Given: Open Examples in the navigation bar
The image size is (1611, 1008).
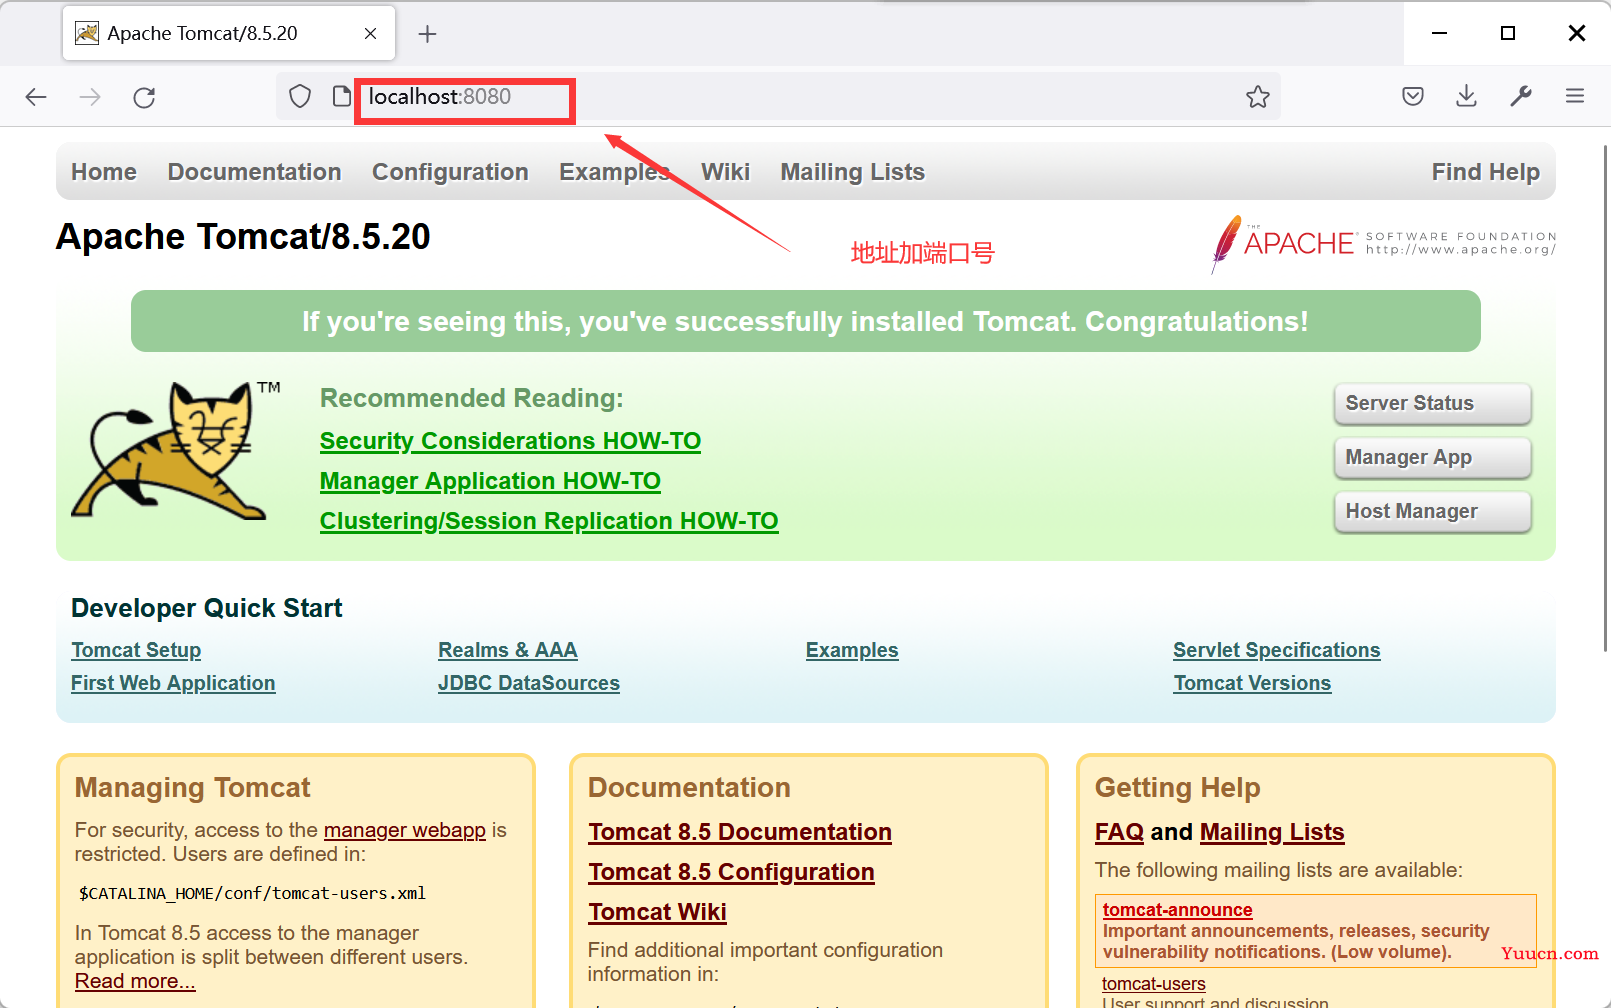Looking at the screenshot, I should pos(614,172).
